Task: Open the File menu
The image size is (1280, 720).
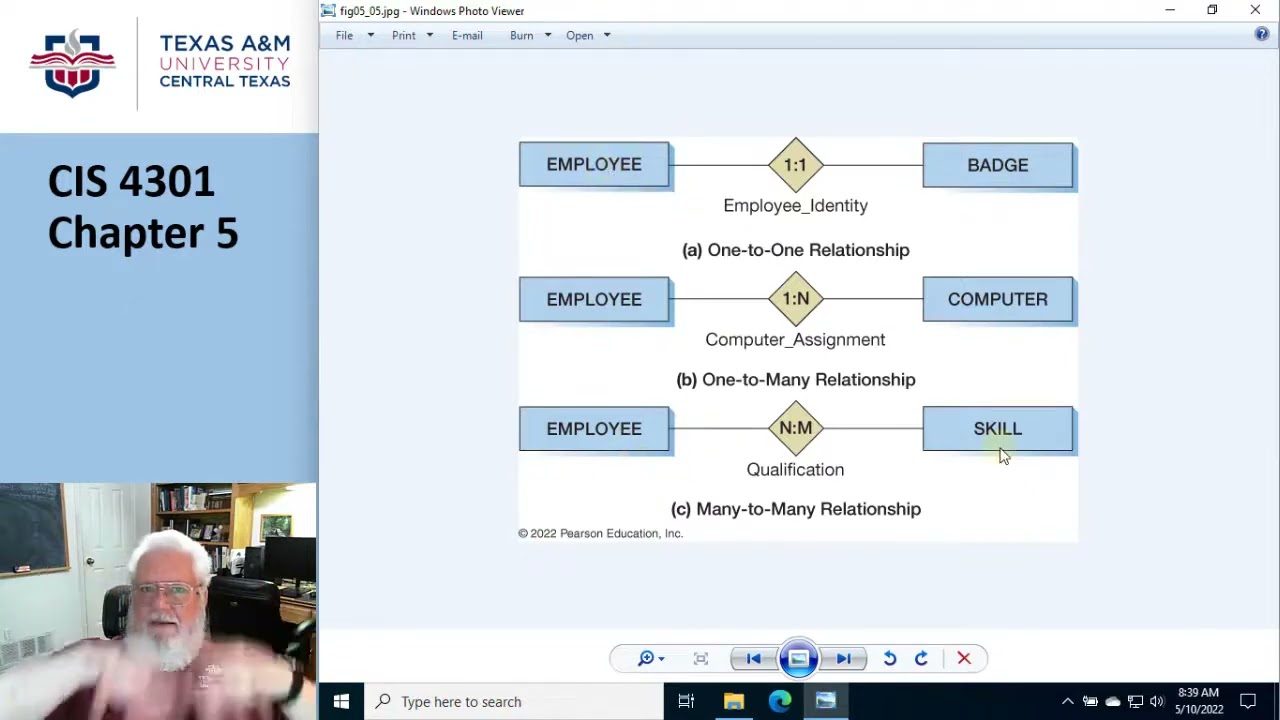Action: coord(344,35)
